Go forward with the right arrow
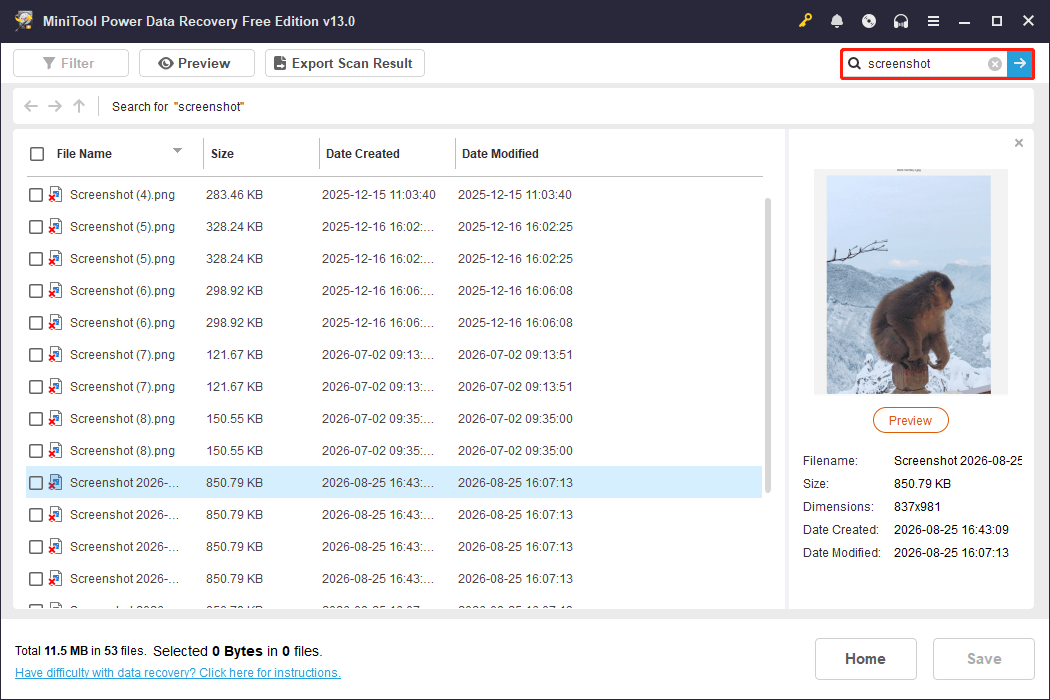The image size is (1050, 700). point(55,107)
